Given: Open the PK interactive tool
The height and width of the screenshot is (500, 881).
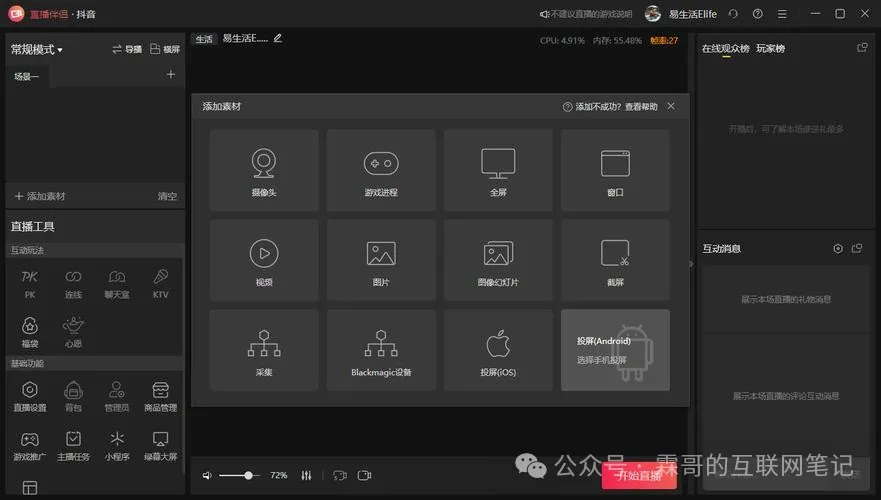Looking at the screenshot, I should click(x=29, y=282).
